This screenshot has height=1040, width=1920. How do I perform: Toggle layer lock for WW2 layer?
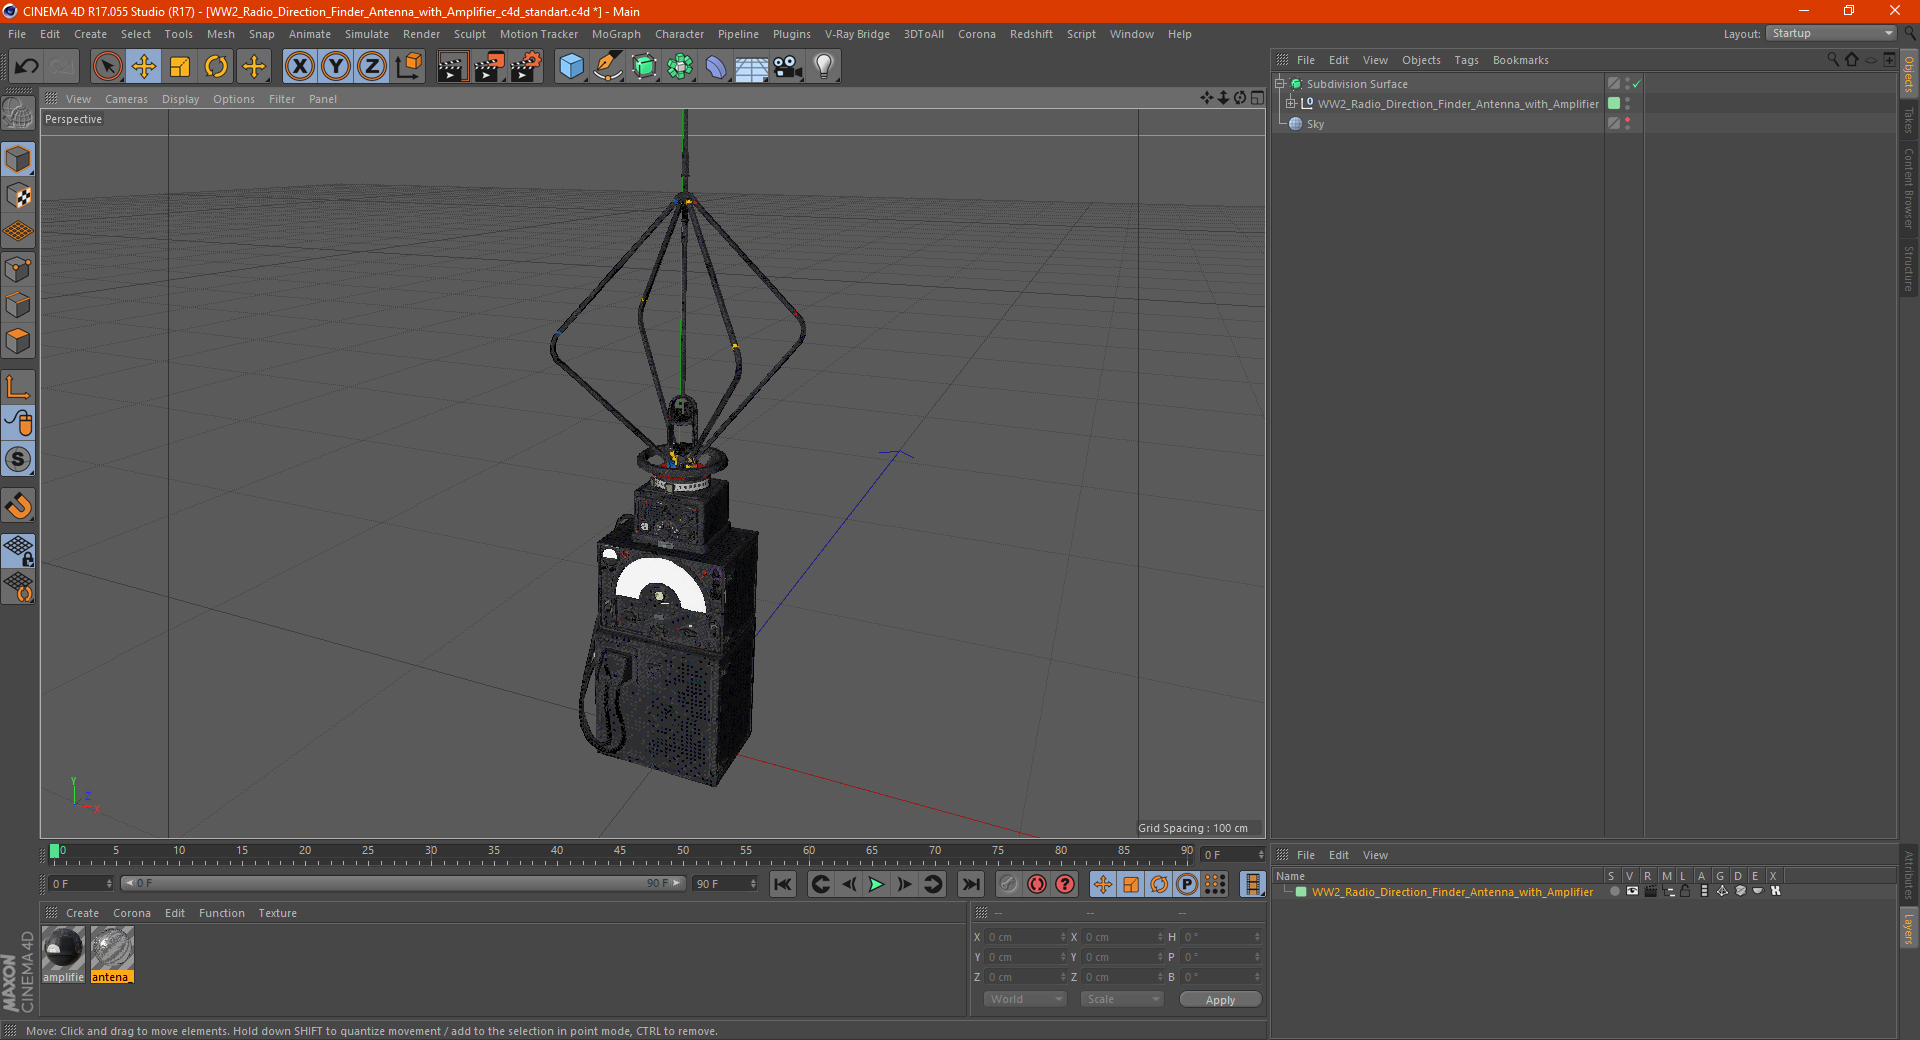point(1686,891)
